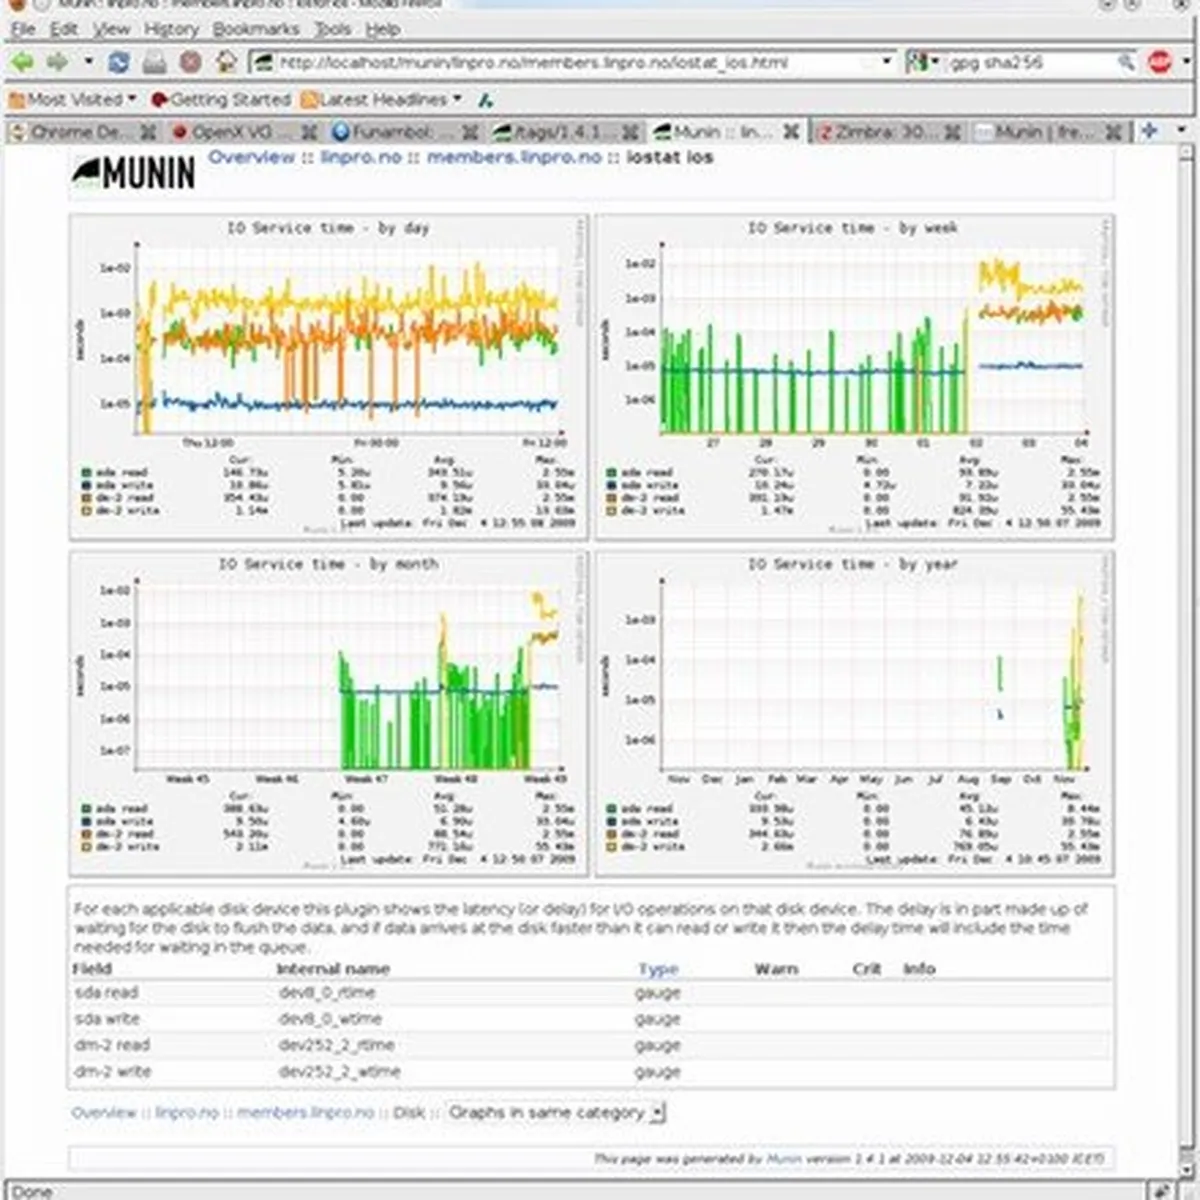Open the Overview link in top breadcrumb
Image resolution: width=1200 pixels, height=1200 pixels.
click(252, 157)
